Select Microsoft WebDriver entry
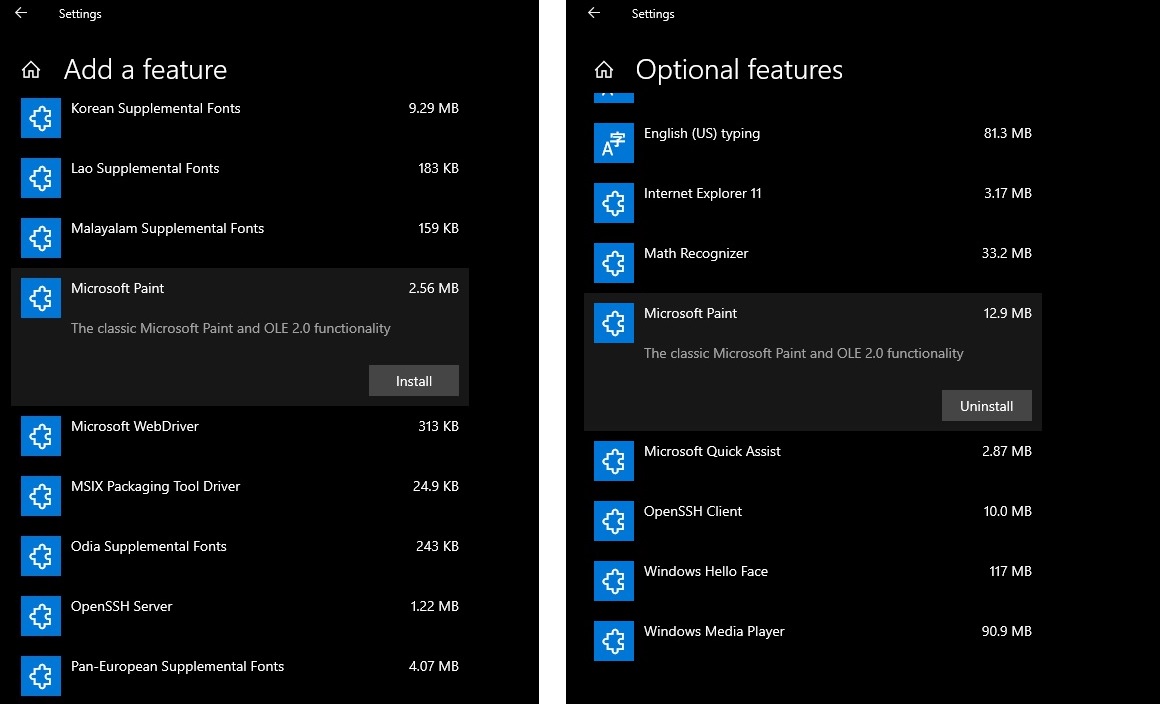1160x704 pixels. pos(240,436)
